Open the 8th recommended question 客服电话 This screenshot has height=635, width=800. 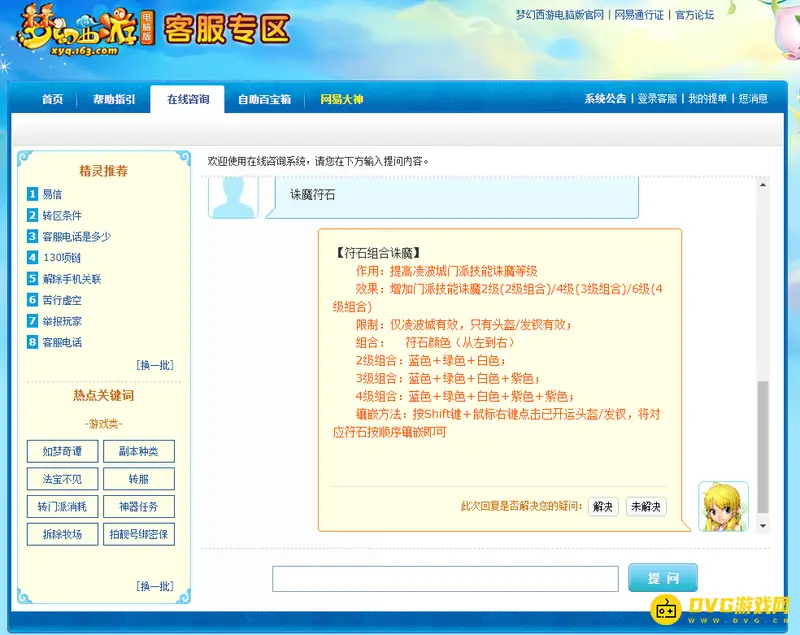click(x=62, y=342)
